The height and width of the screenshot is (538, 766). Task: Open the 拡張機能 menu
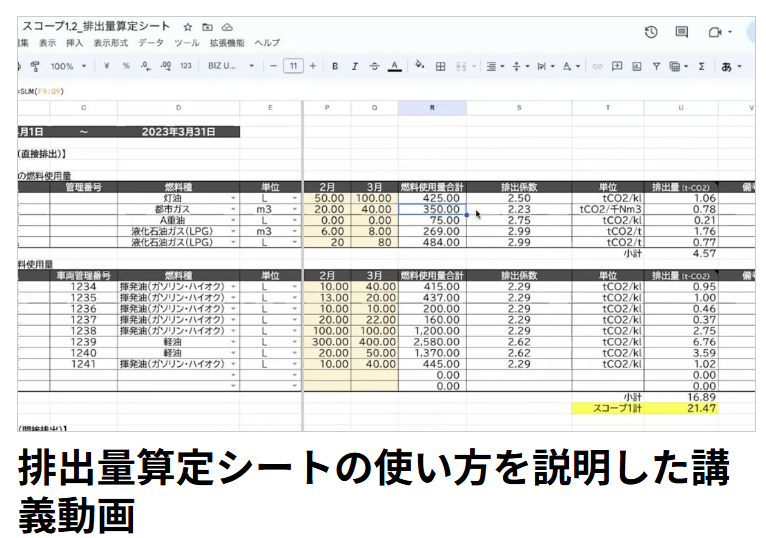pos(226,43)
